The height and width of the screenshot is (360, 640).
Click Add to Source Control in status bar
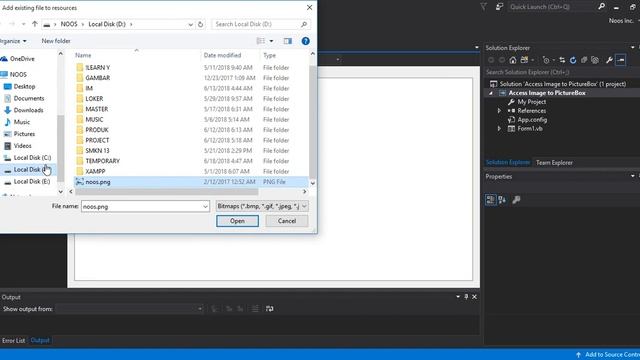click(x=608, y=355)
